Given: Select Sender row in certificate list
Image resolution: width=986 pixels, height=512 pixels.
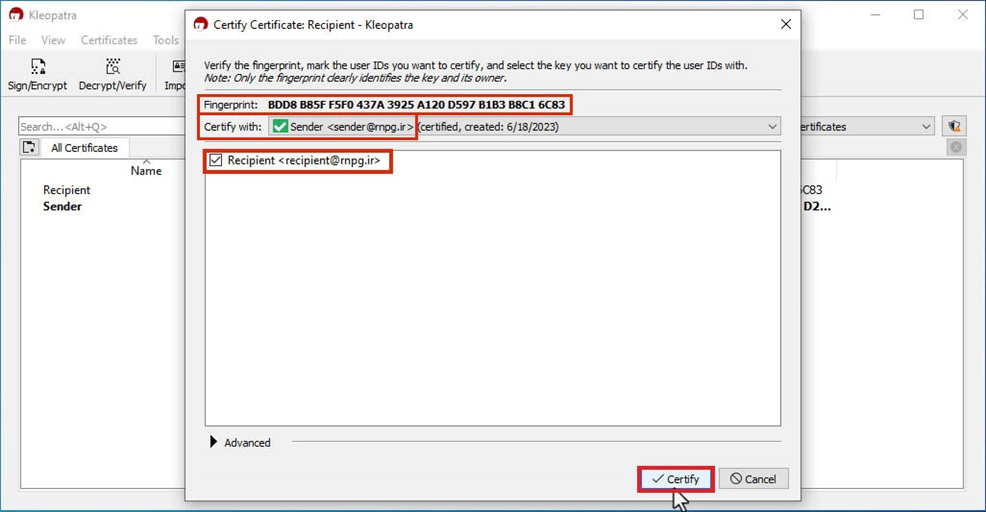Looking at the screenshot, I should coord(62,206).
